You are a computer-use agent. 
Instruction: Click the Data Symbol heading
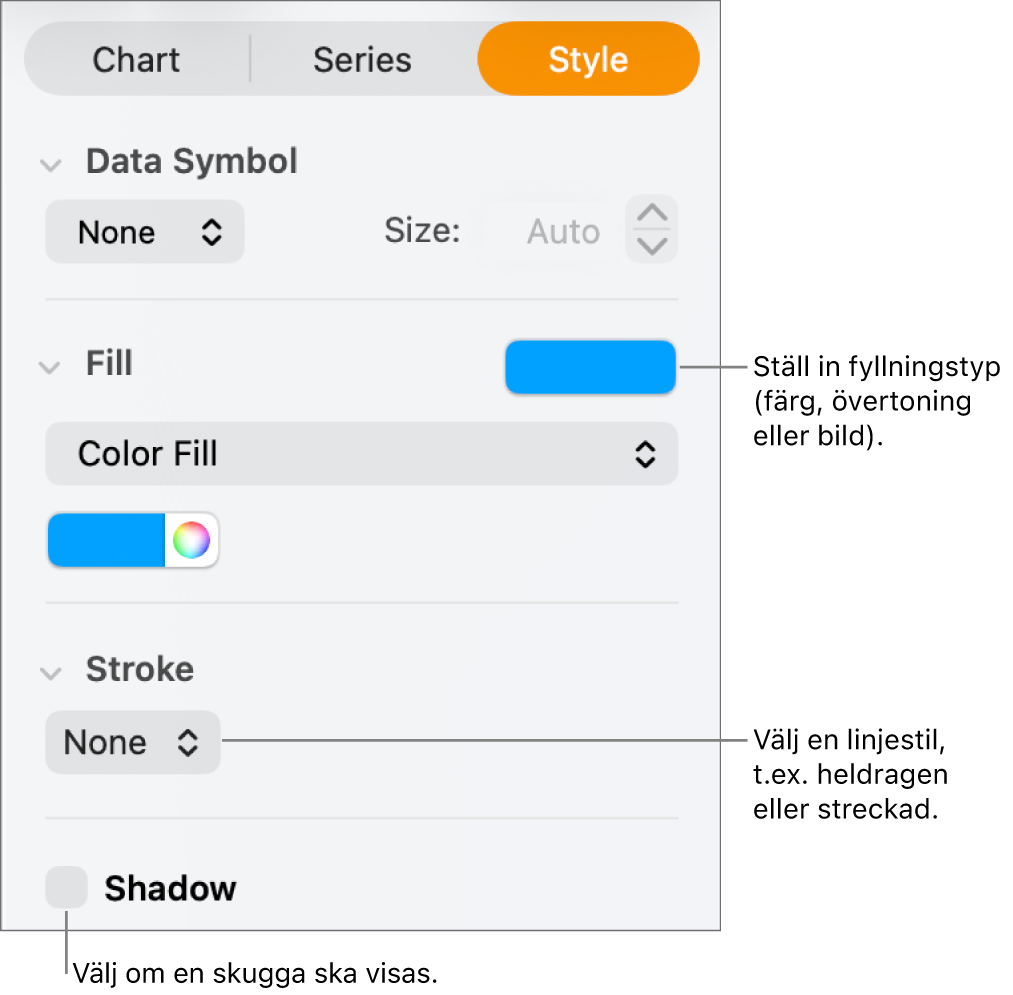point(191,162)
